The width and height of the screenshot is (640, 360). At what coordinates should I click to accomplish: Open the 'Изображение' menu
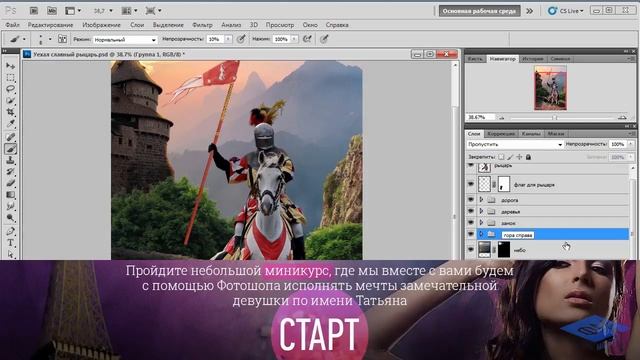pos(101,25)
